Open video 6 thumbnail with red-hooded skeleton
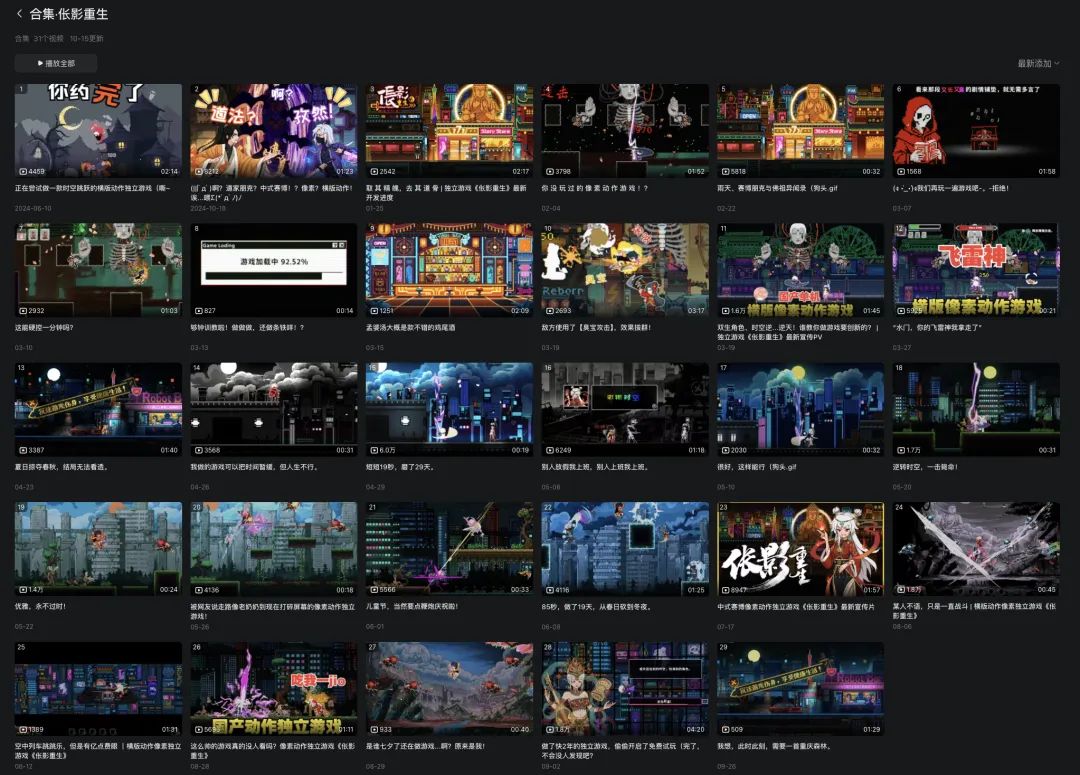1080x775 pixels. point(976,131)
